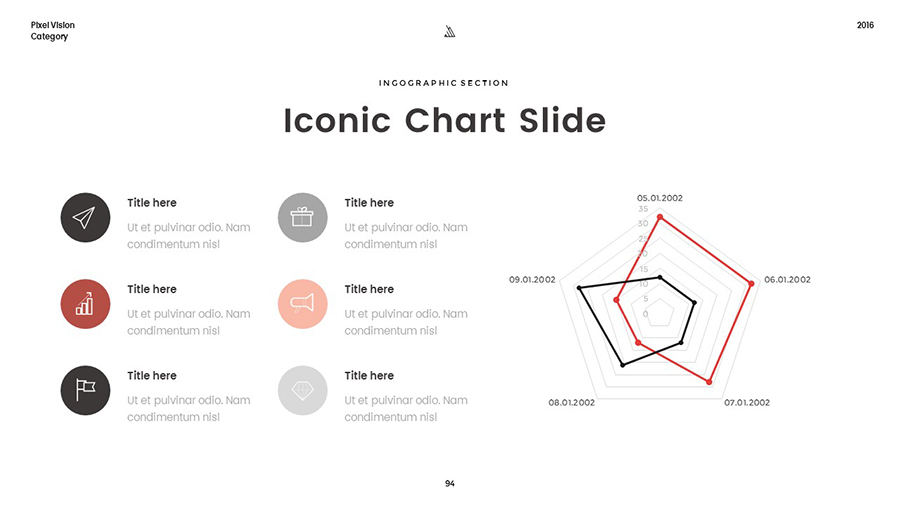The height and width of the screenshot is (506, 900).
Task: Click the 07.01.2002 chart label
Action: (747, 403)
